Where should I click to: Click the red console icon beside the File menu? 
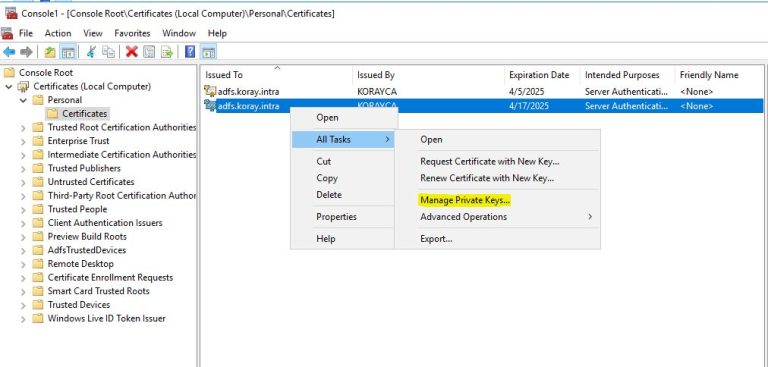pyautogui.click(x=7, y=33)
